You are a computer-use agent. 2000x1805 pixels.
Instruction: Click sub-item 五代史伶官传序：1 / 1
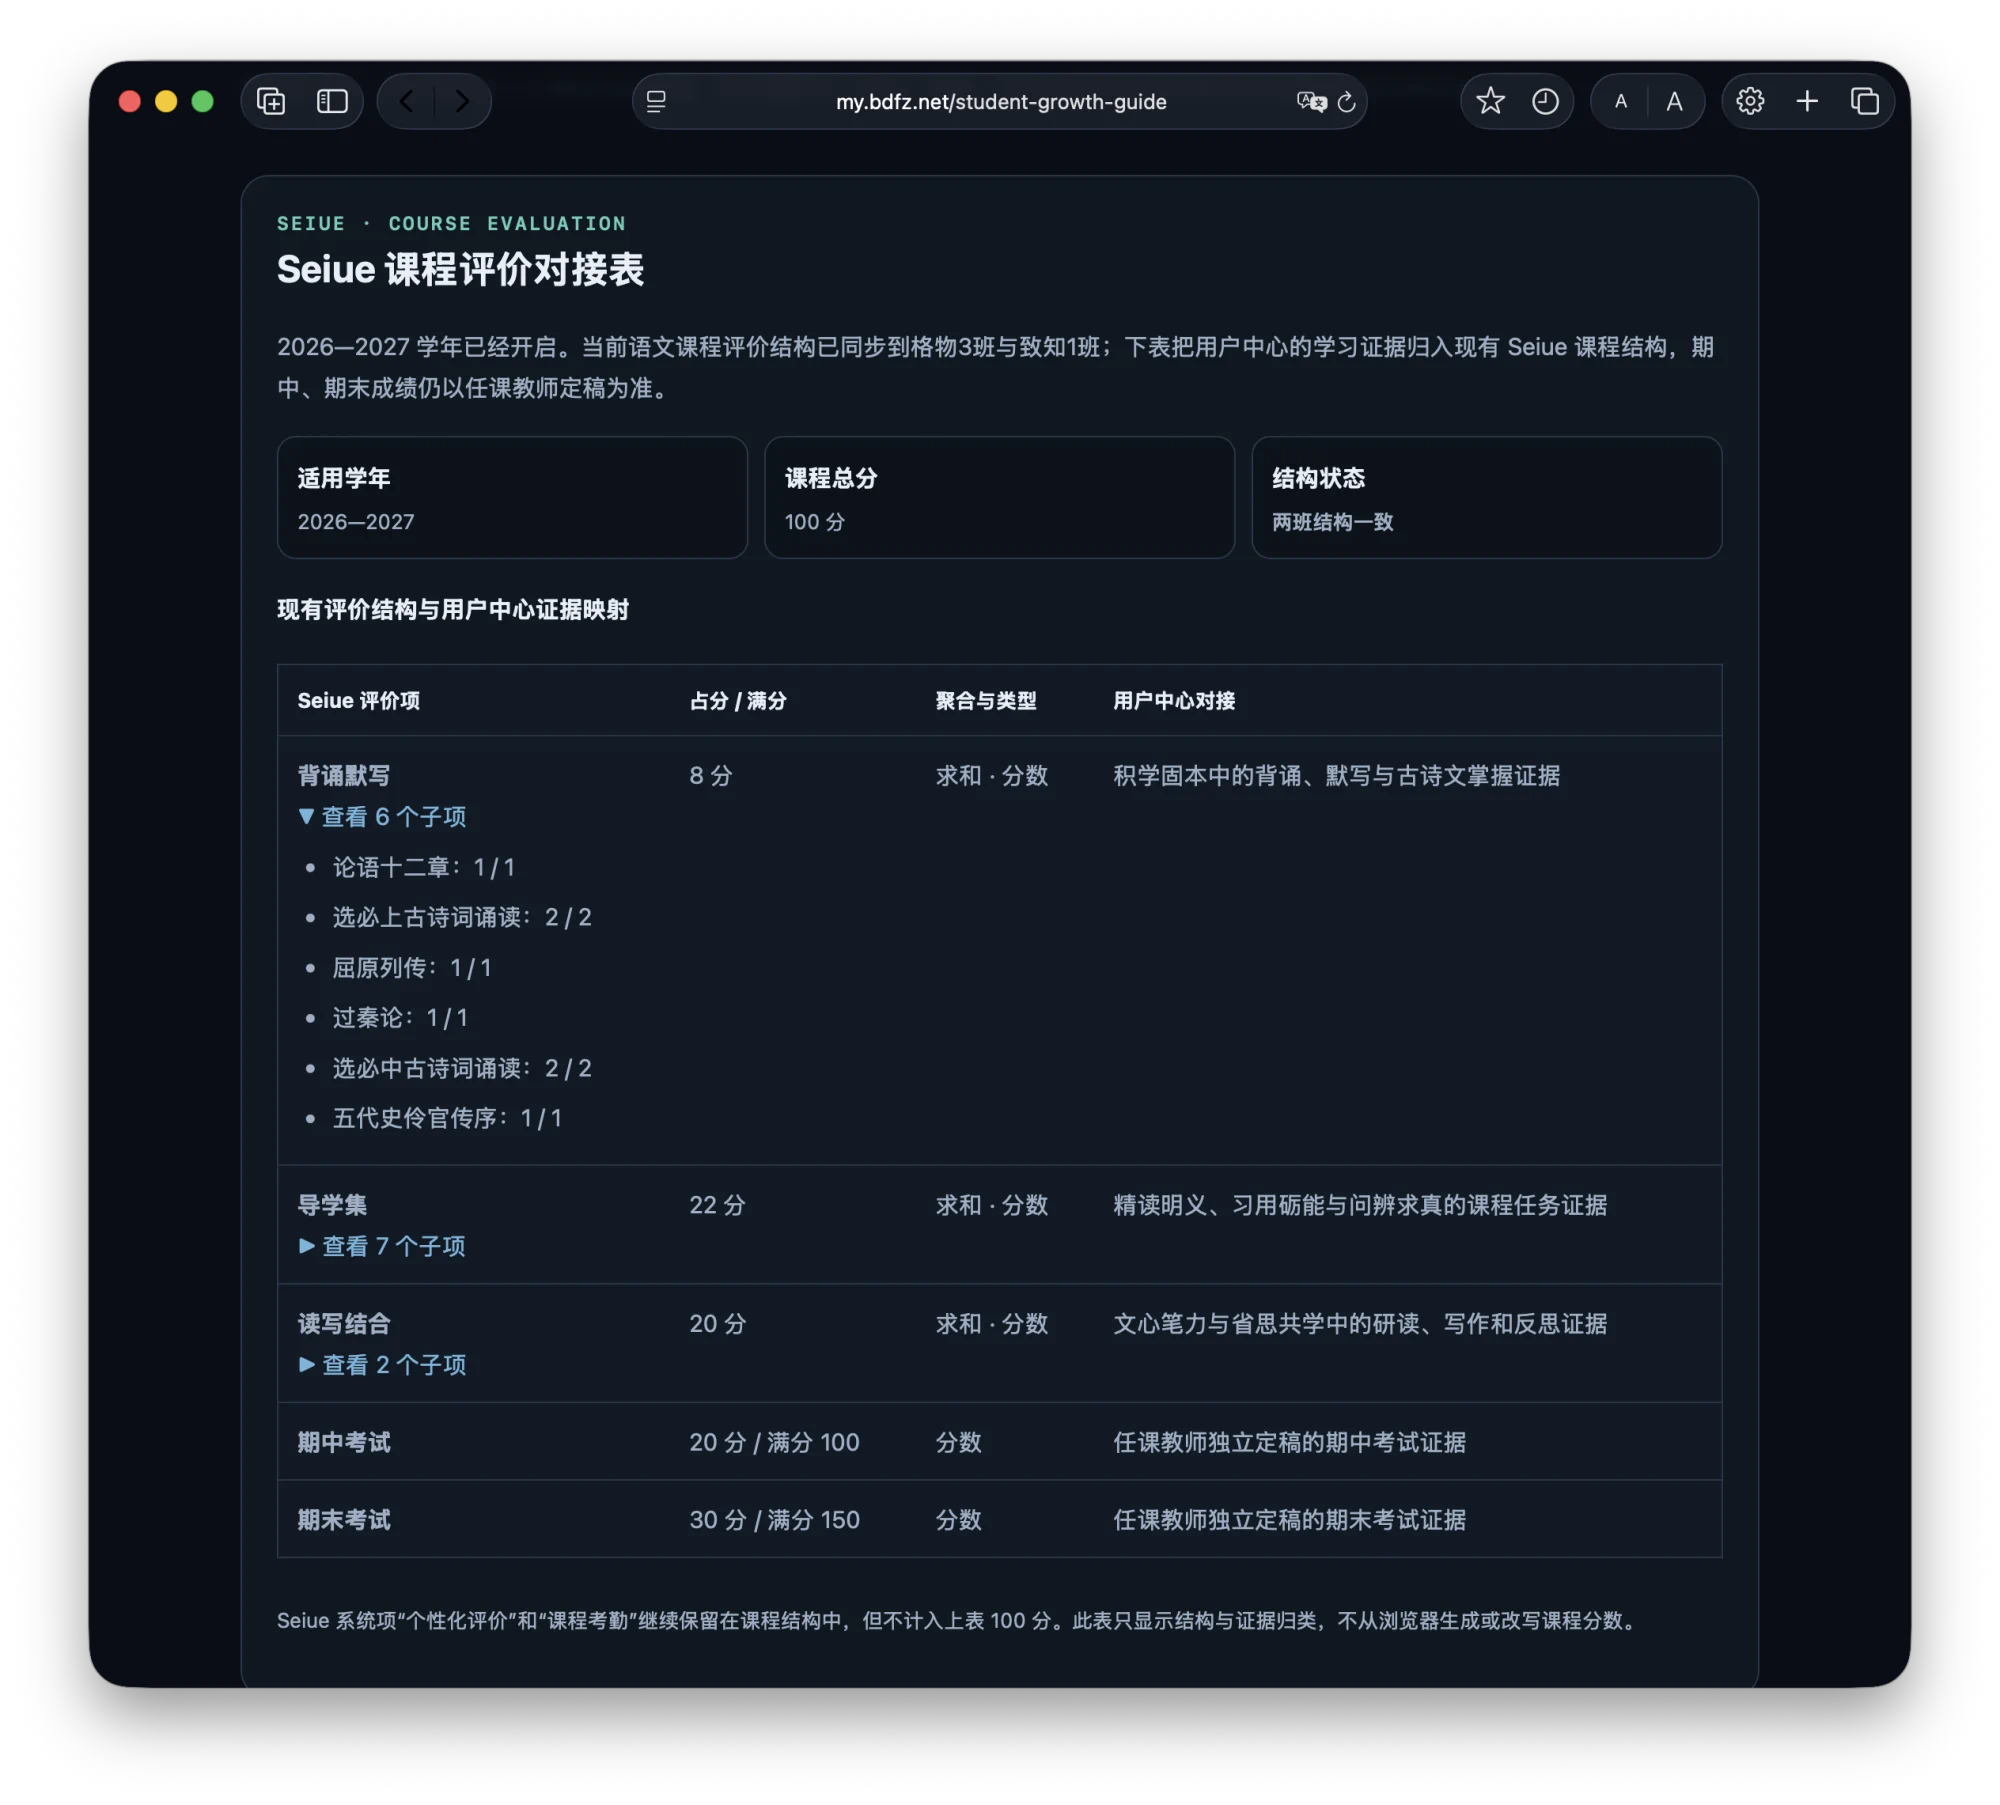click(447, 1117)
